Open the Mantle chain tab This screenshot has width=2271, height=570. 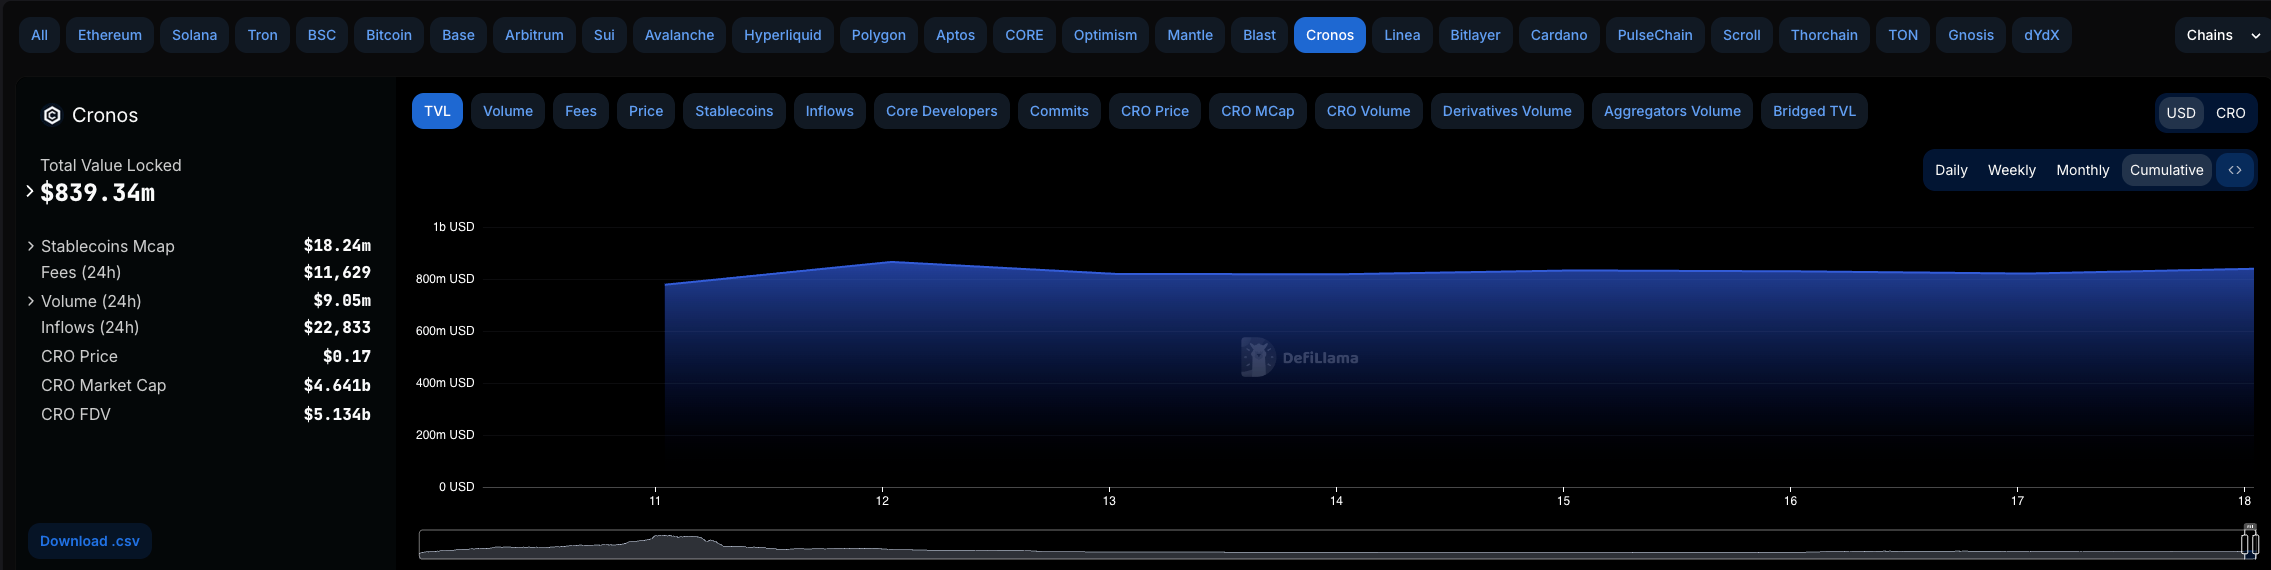[x=1190, y=35]
